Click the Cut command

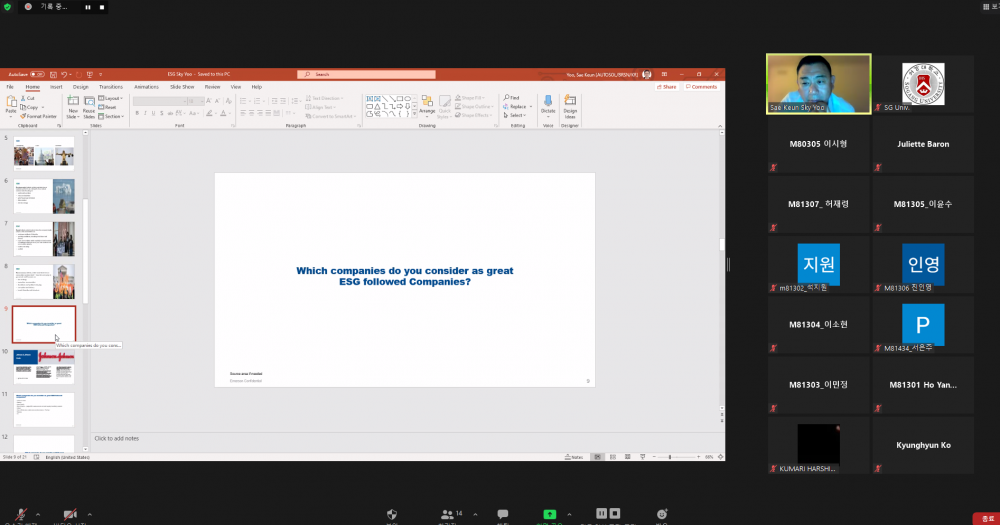point(27,98)
